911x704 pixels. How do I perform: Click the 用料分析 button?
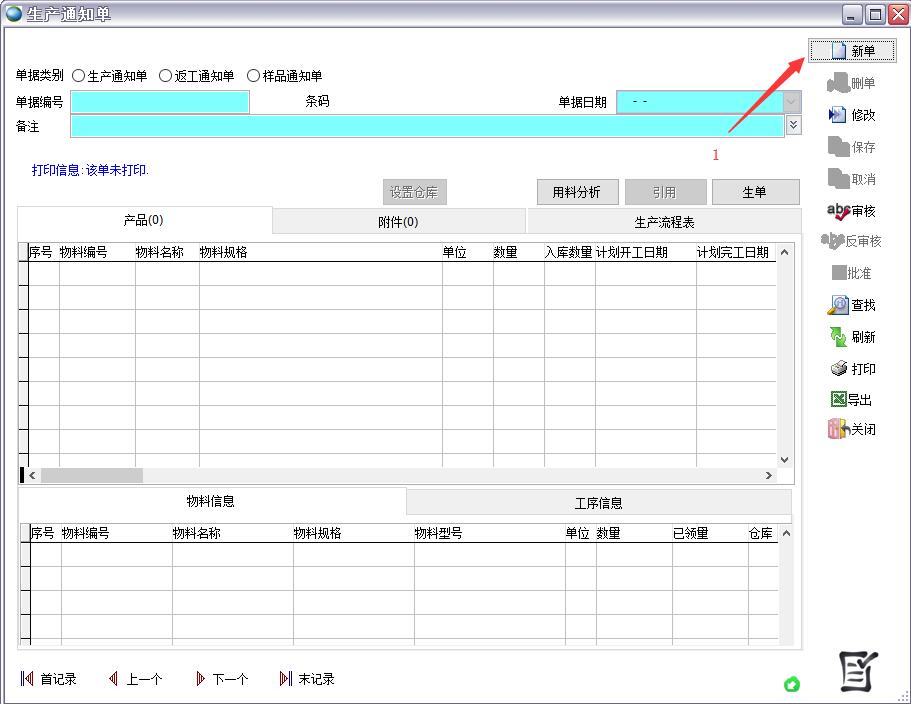click(577, 192)
